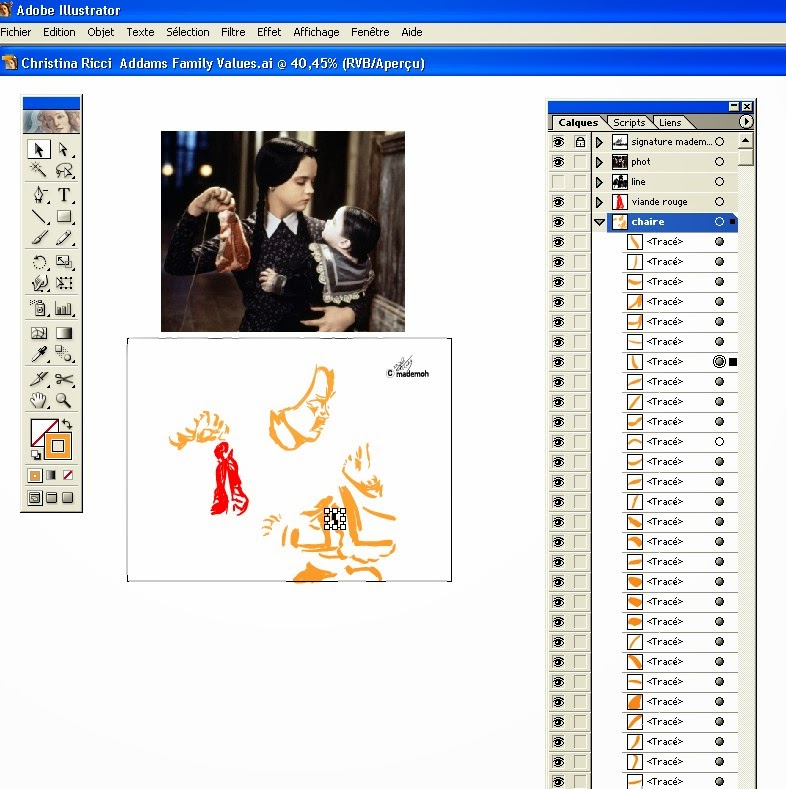
Task: Select the black arrow Selection tool
Action: [x=39, y=149]
